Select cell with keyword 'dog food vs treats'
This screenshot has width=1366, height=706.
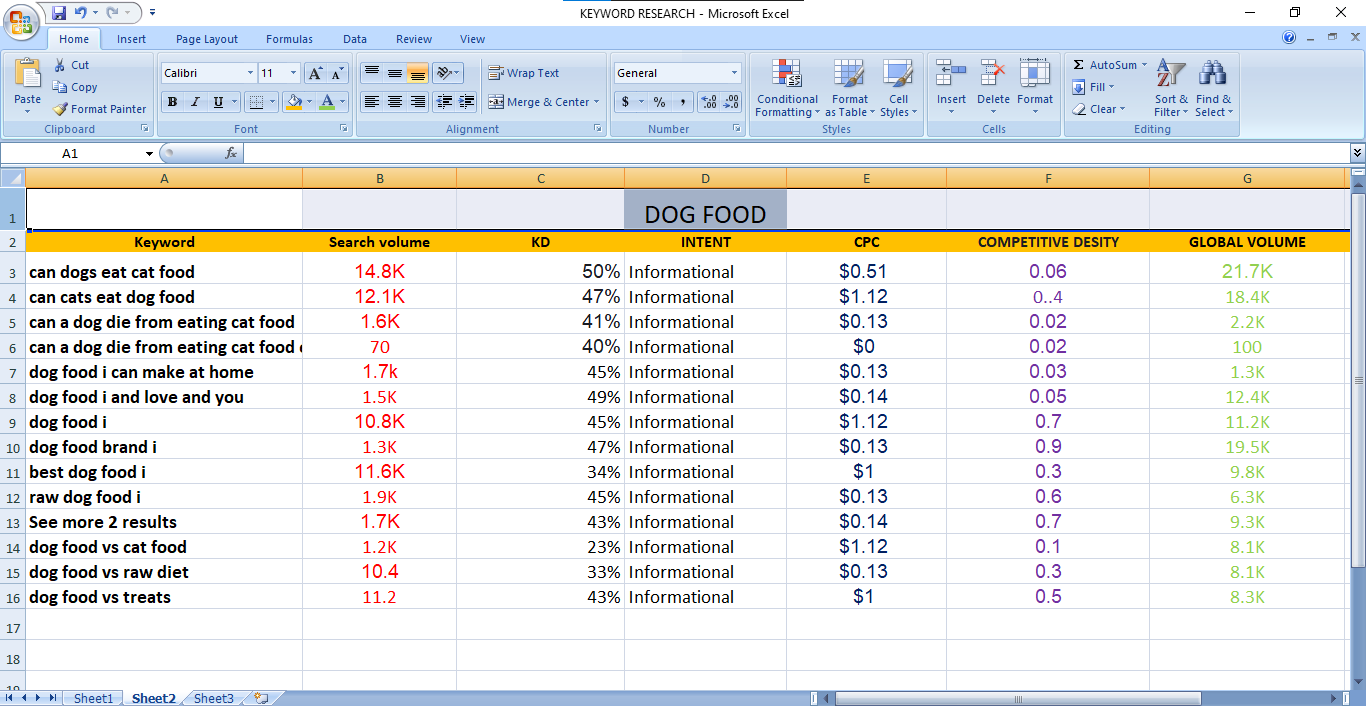pos(100,597)
